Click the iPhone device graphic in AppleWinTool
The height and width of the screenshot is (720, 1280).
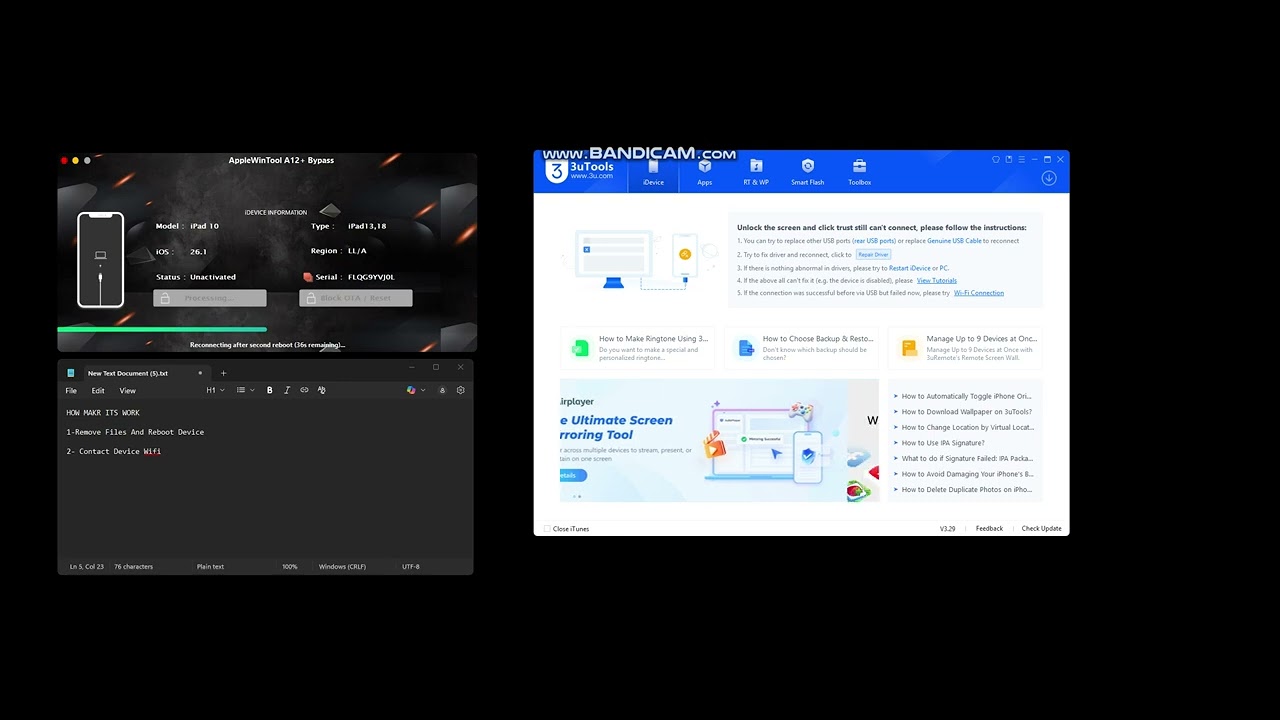(x=100, y=260)
